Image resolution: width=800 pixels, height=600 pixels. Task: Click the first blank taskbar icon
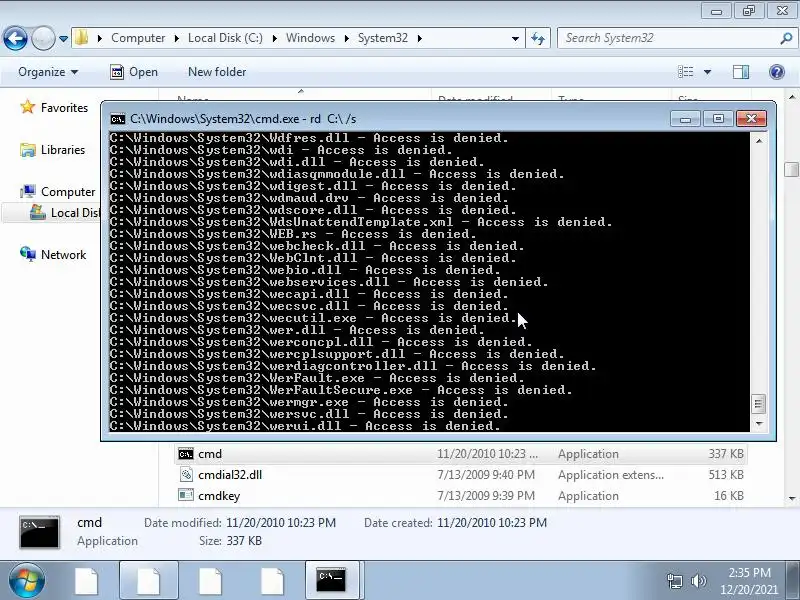[86, 581]
